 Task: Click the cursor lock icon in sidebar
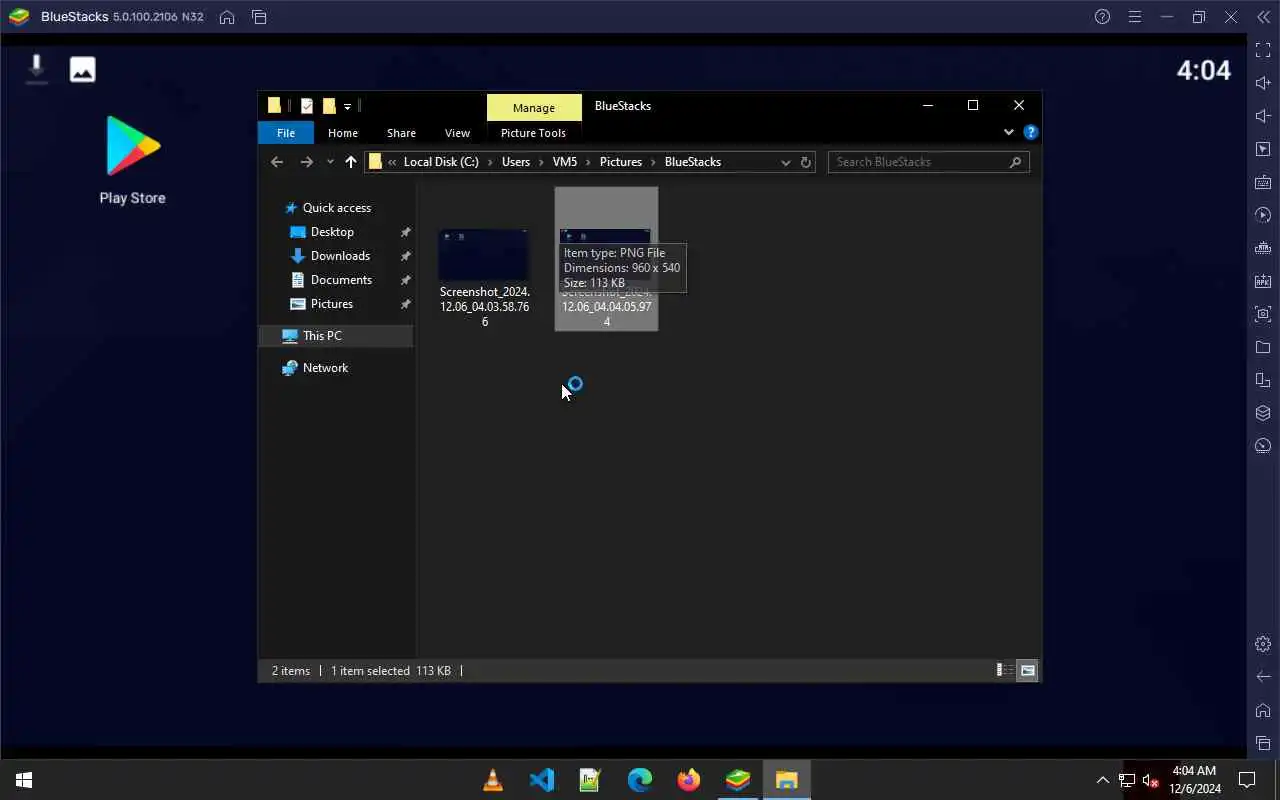click(1263, 149)
